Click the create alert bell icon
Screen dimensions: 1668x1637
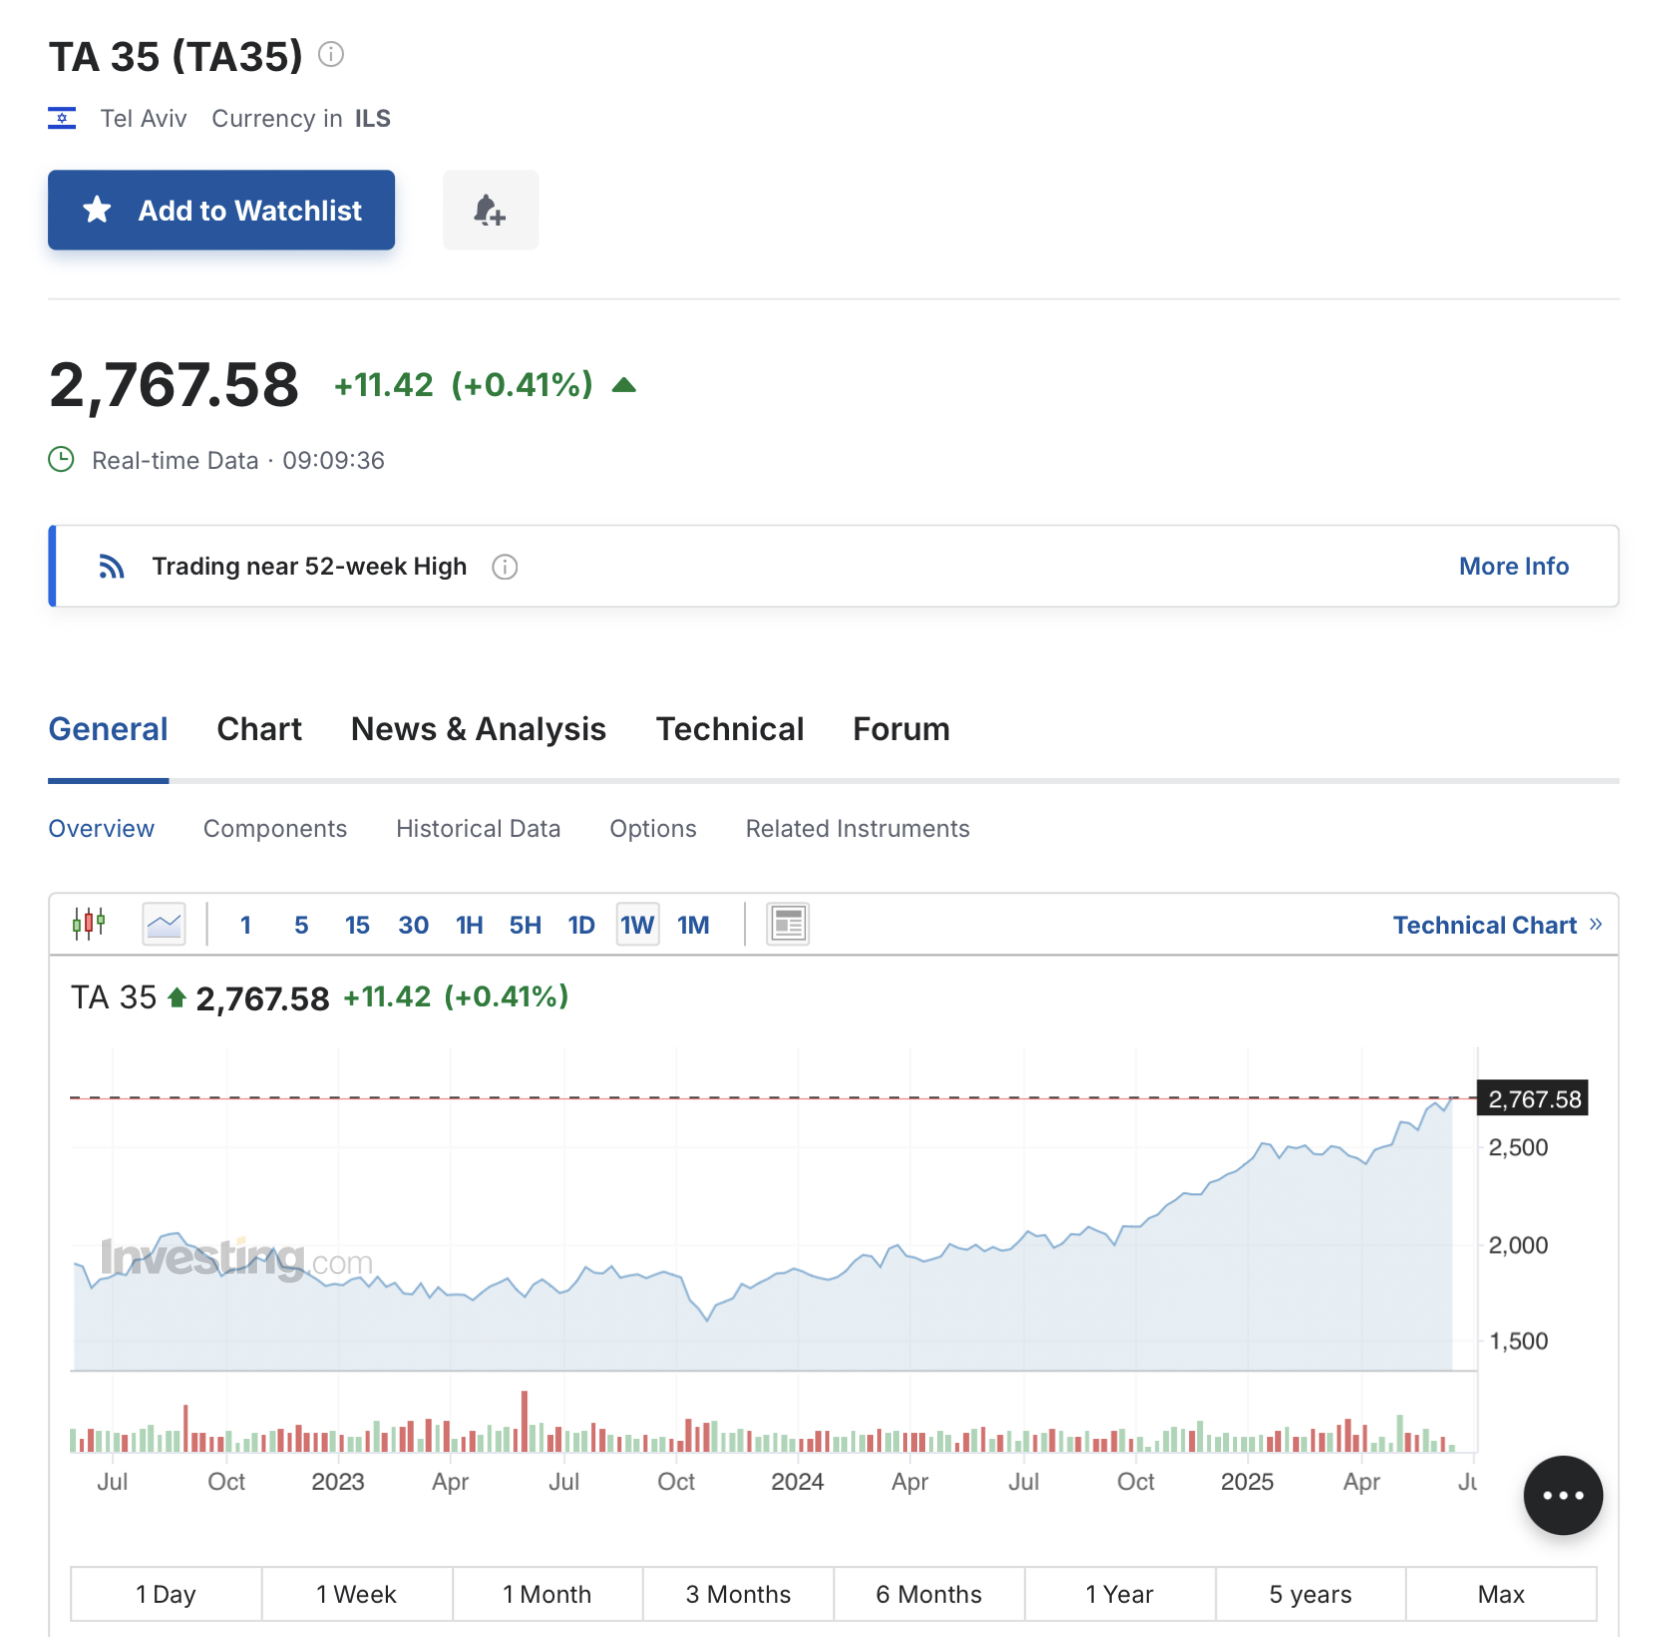[490, 210]
